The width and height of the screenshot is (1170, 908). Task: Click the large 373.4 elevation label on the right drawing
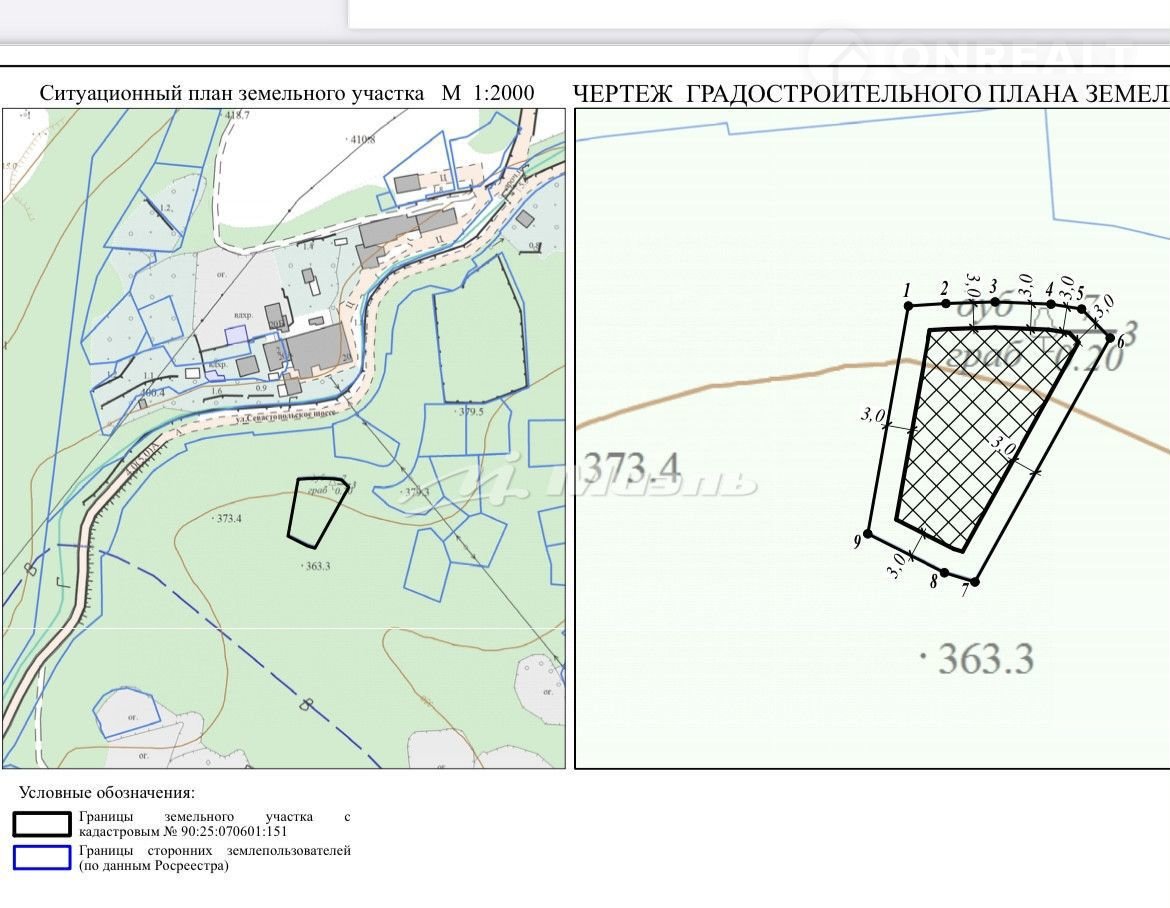point(630,467)
